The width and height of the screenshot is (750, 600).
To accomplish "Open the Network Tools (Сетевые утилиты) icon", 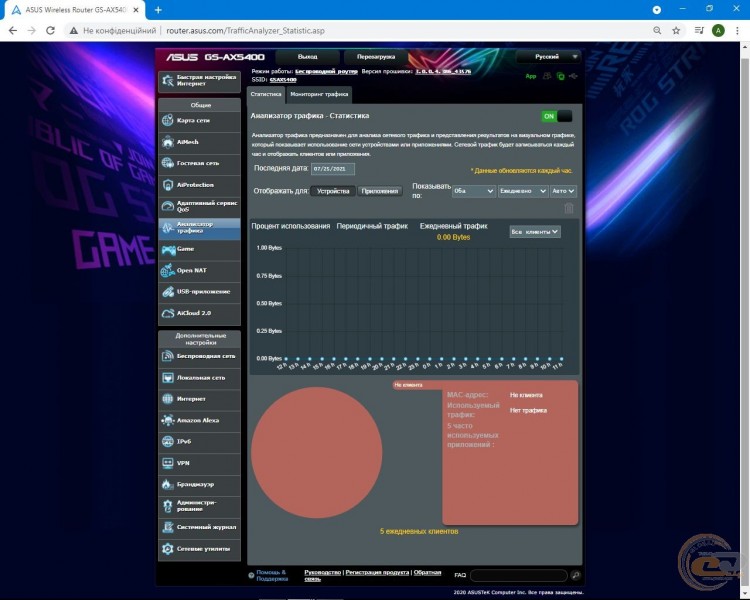I will [x=167, y=549].
